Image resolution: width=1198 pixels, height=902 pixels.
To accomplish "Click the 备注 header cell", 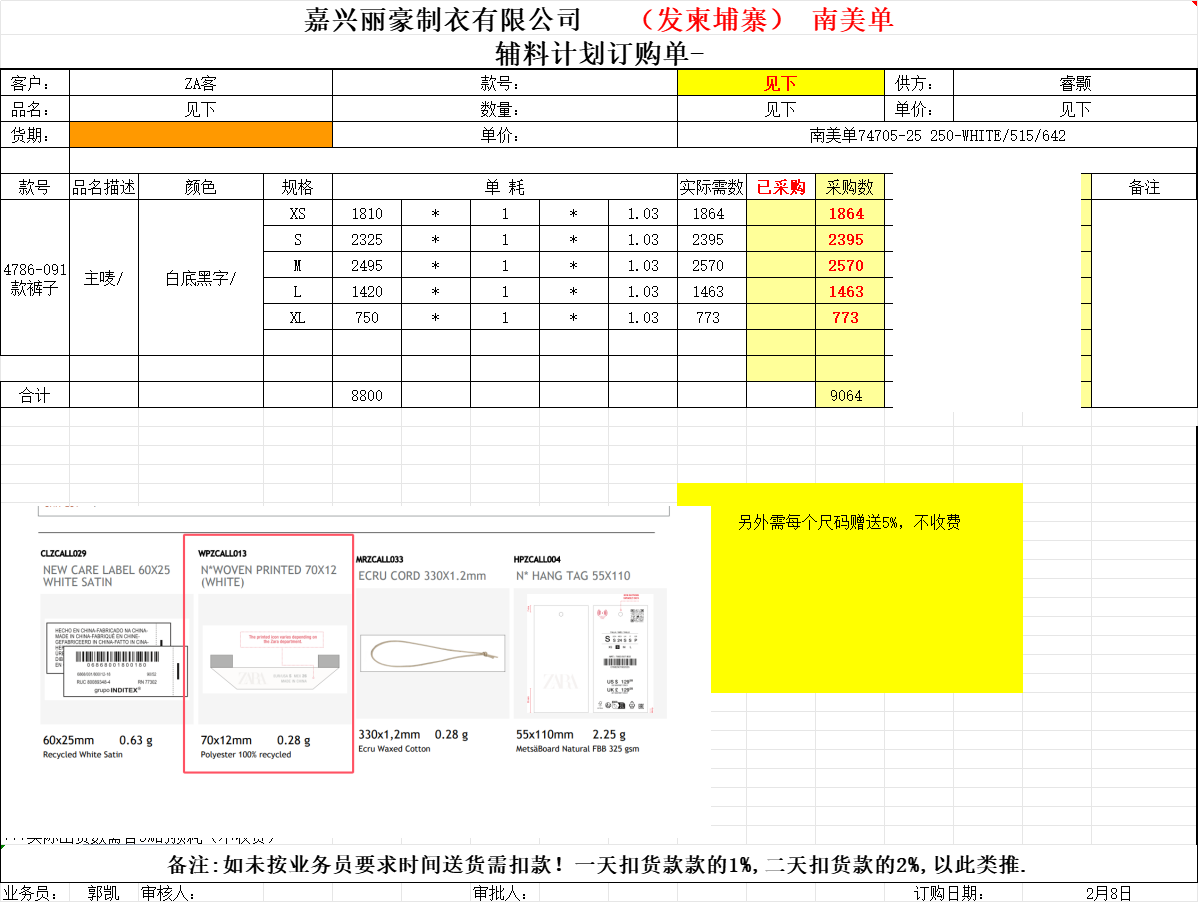I will pos(1143,187).
